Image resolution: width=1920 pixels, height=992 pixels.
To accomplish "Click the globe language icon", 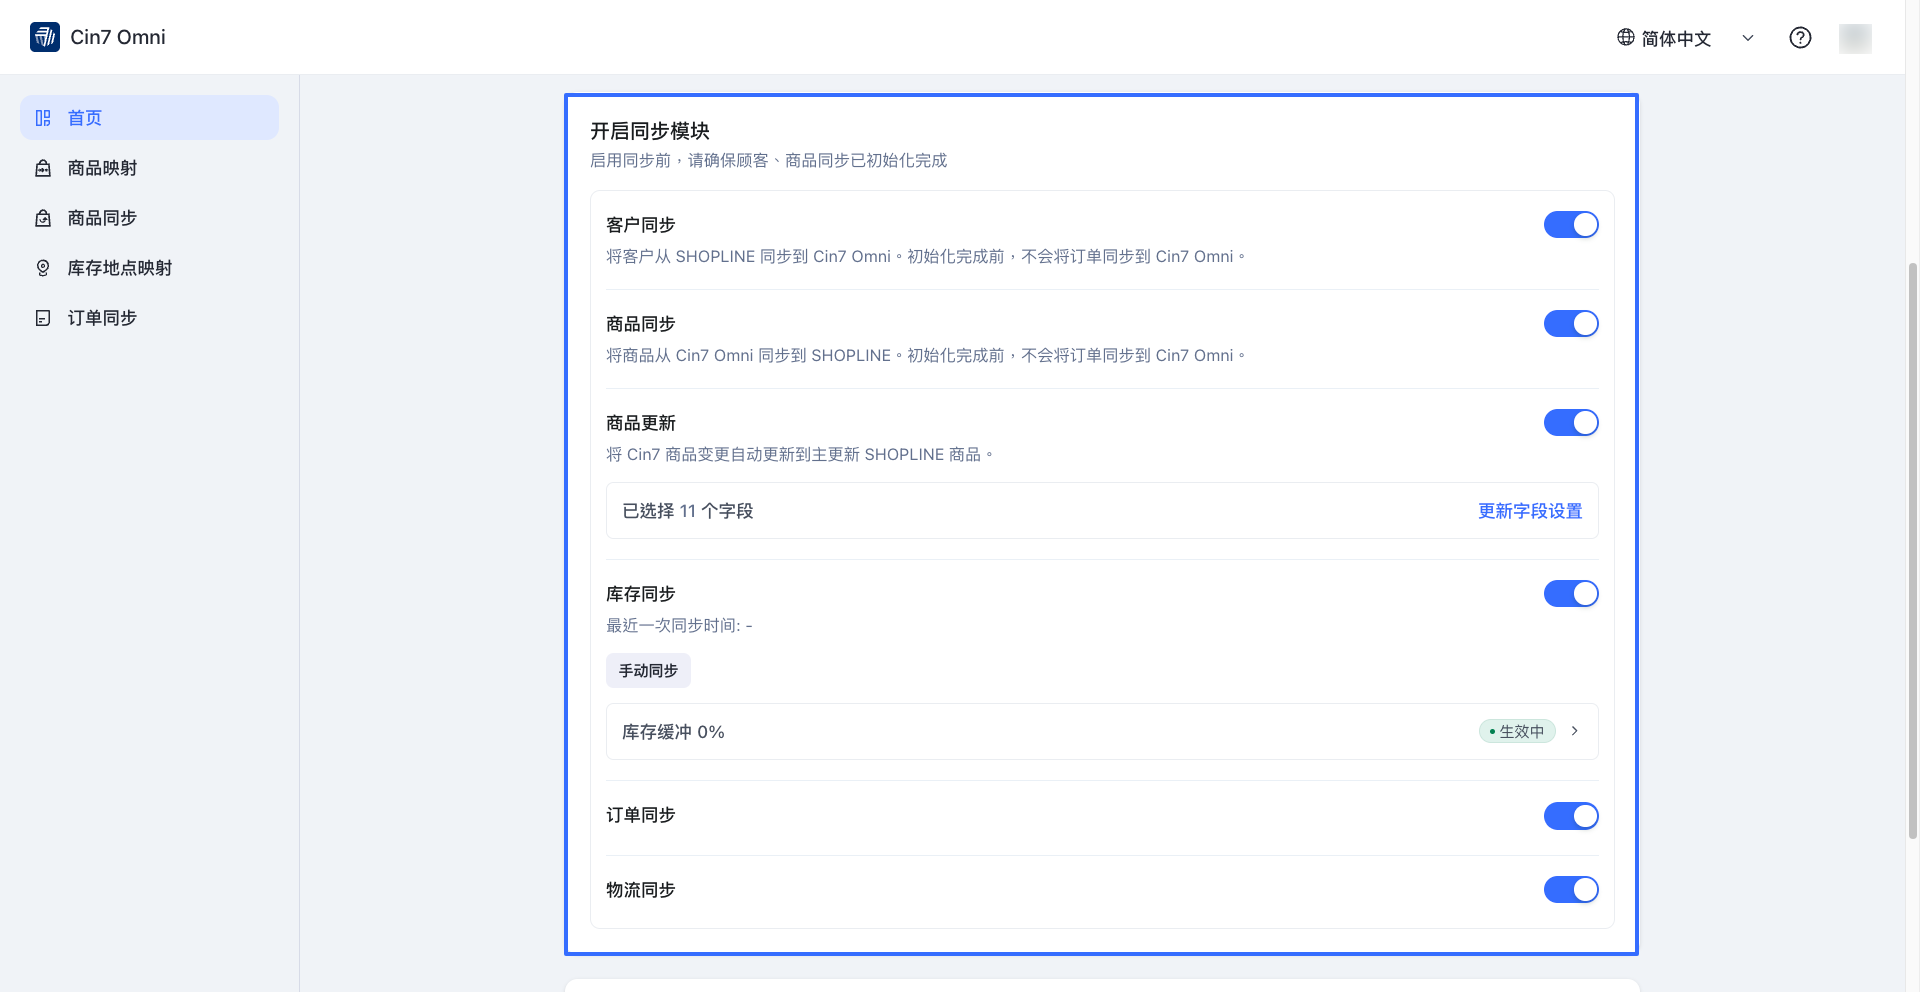I will point(1626,37).
